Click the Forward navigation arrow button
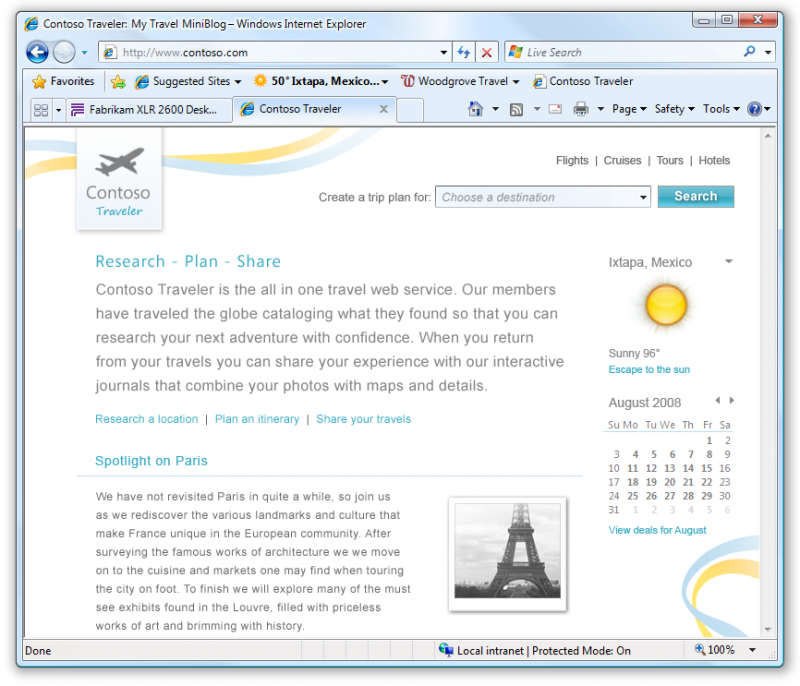 click(x=64, y=52)
